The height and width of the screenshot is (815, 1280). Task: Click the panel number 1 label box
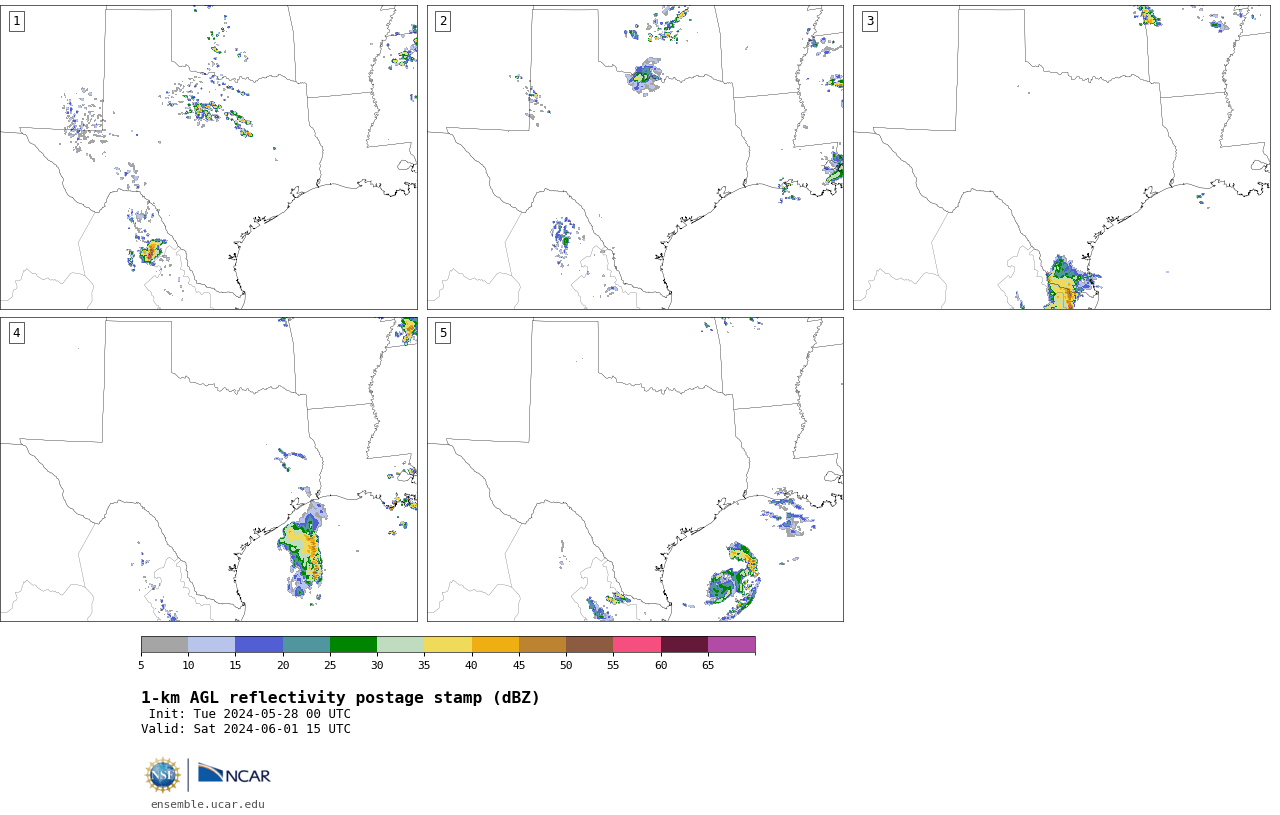[x=17, y=21]
